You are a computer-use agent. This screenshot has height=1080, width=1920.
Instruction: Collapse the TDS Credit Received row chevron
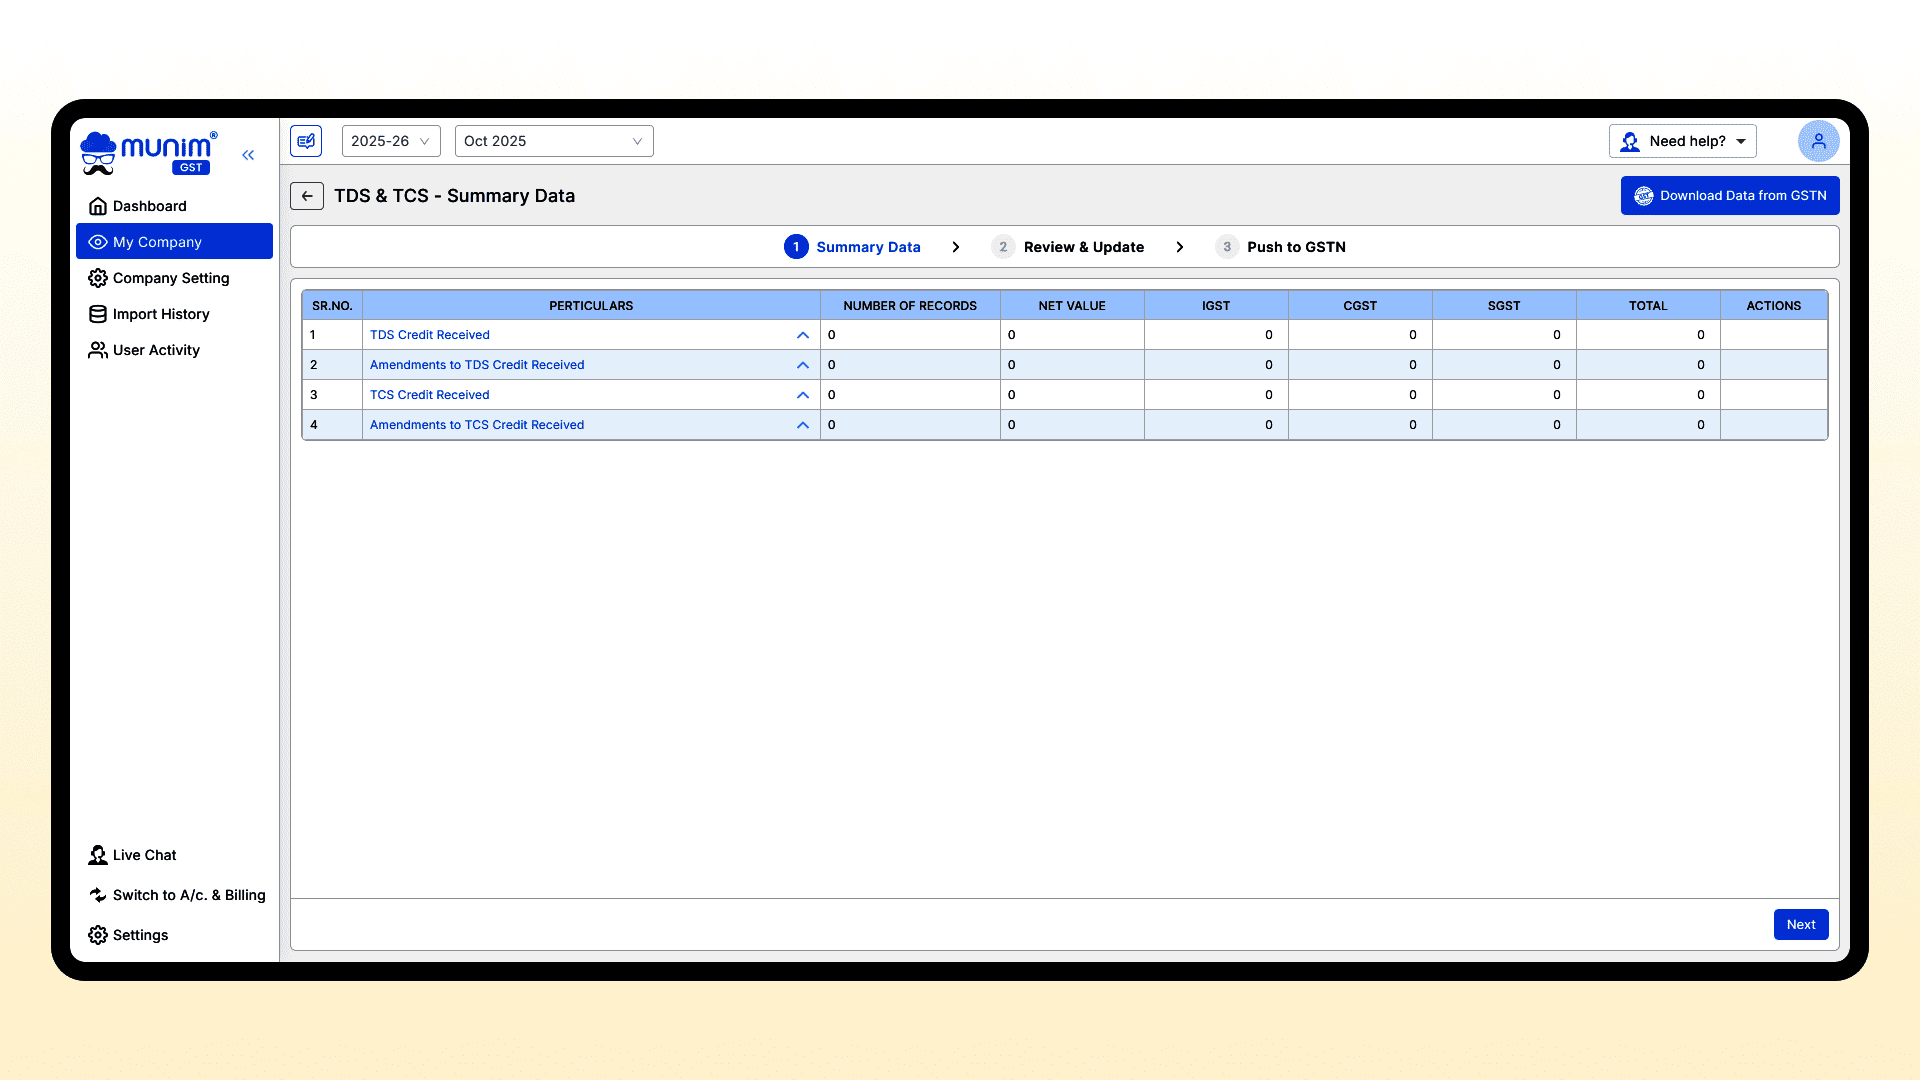pyautogui.click(x=802, y=335)
